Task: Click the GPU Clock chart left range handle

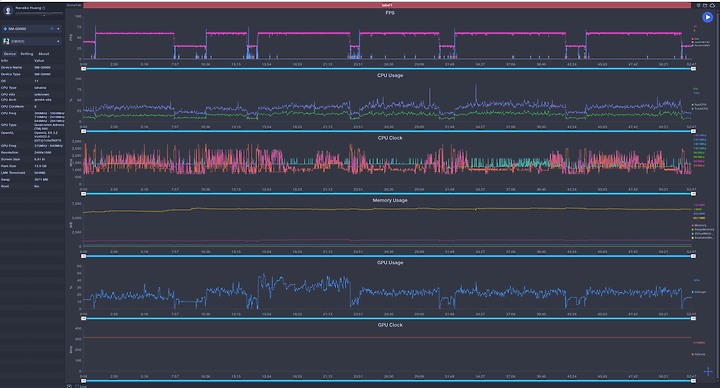Action: coord(84,381)
